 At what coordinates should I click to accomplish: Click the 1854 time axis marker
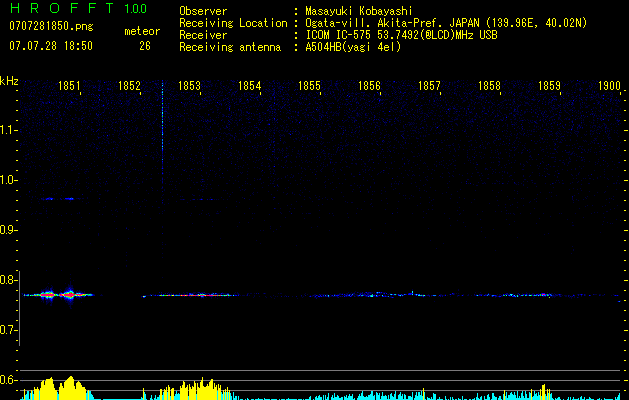(x=249, y=86)
